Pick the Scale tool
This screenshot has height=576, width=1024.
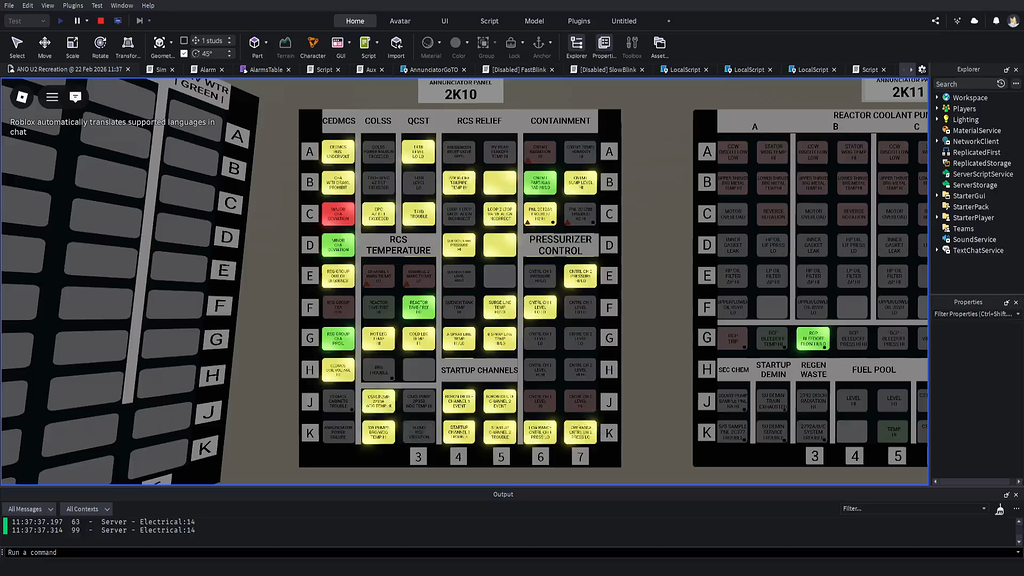click(x=72, y=46)
